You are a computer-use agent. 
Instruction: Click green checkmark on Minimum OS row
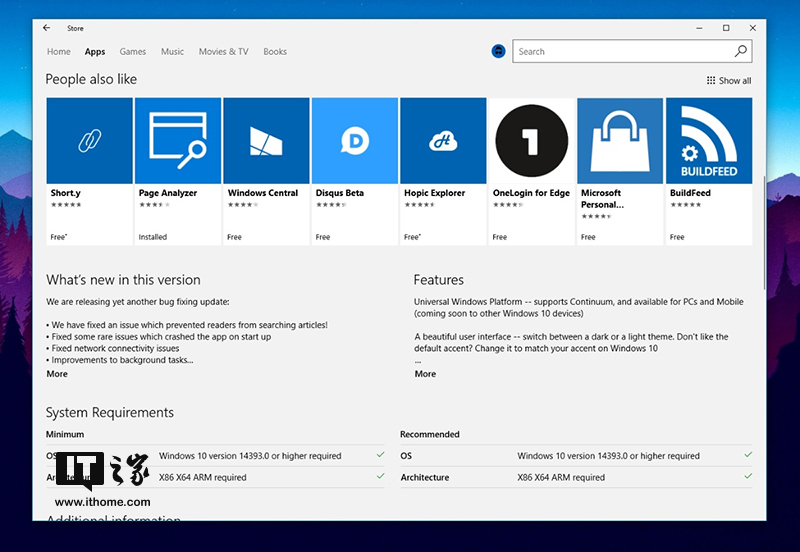point(381,454)
